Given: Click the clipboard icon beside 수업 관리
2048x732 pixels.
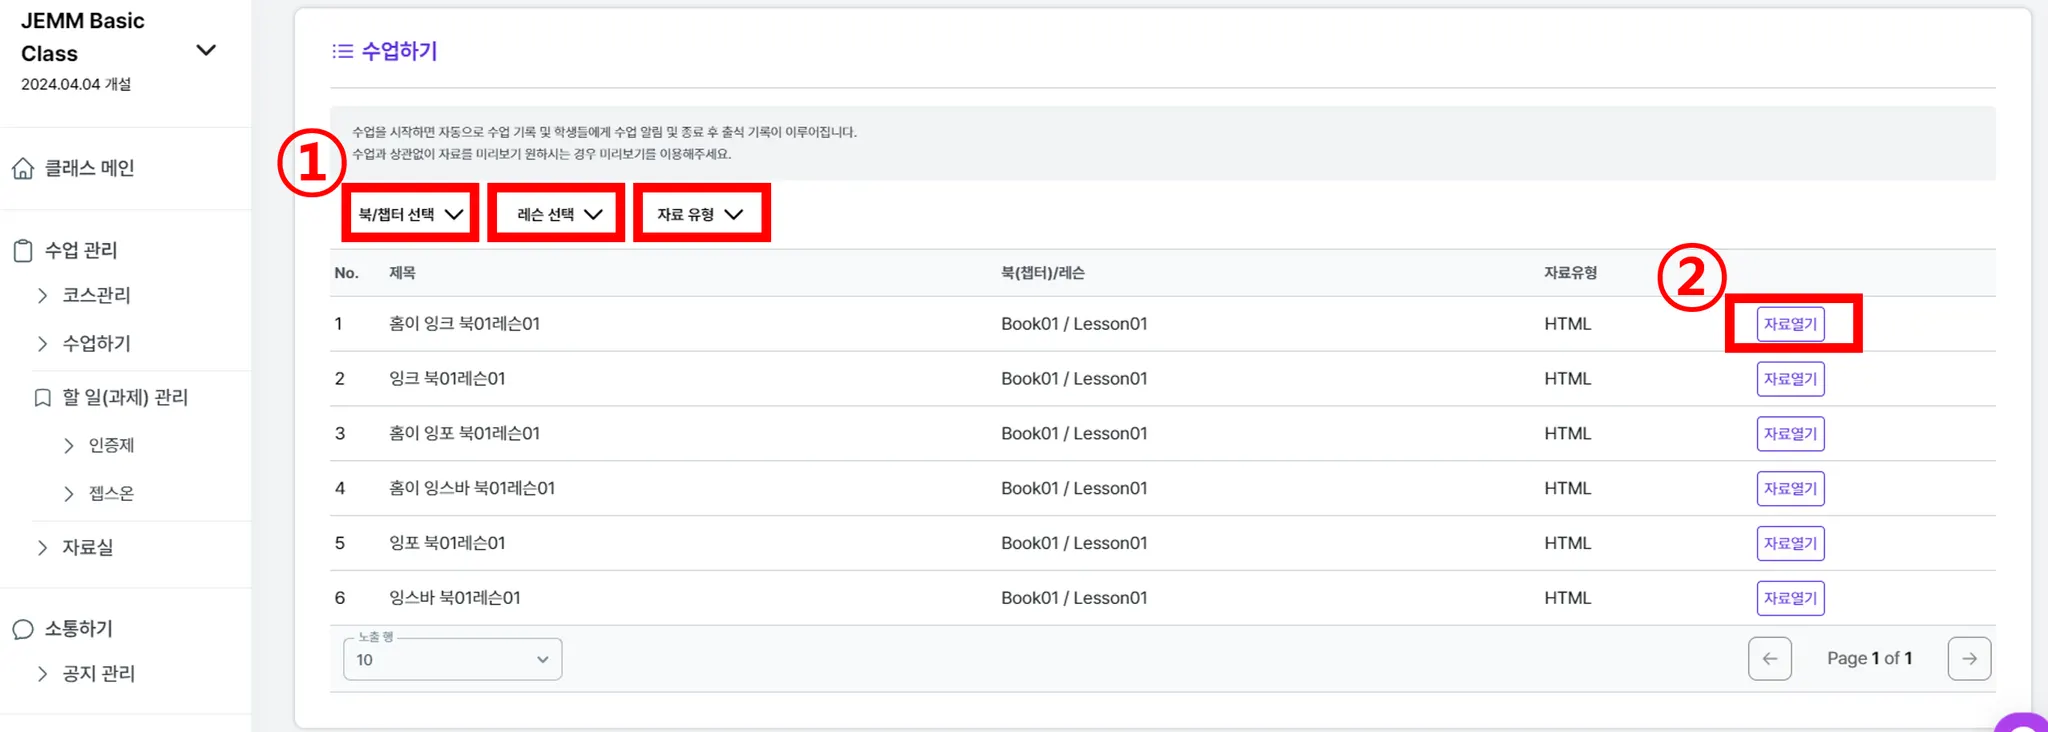Looking at the screenshot, I should pos(23,251).
